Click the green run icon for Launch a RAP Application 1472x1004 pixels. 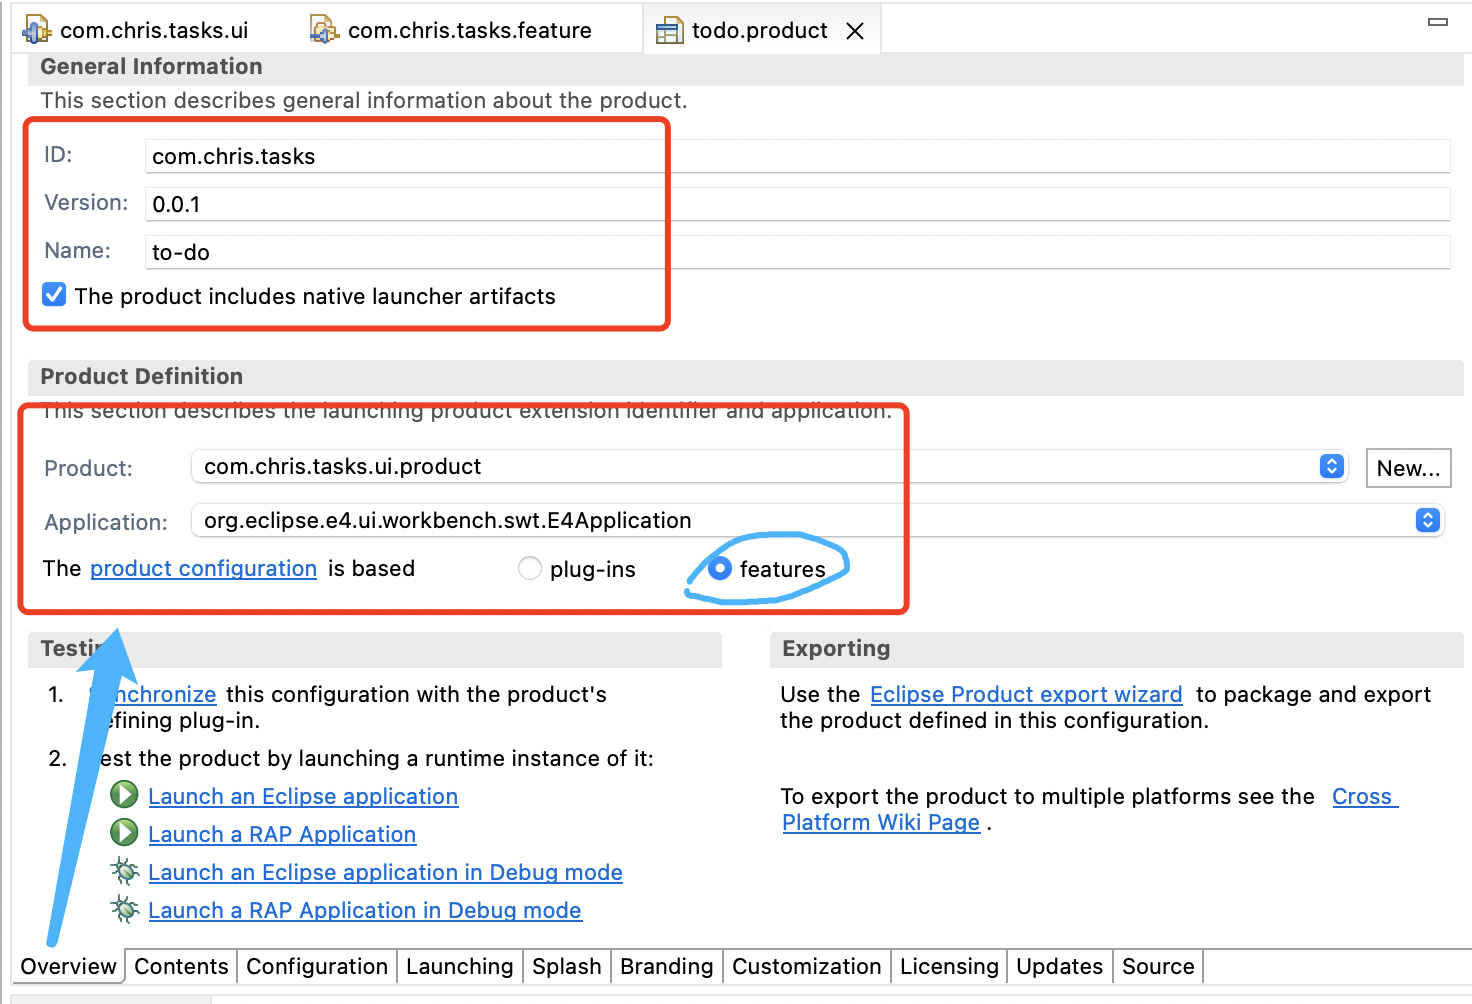pos(125,833)
